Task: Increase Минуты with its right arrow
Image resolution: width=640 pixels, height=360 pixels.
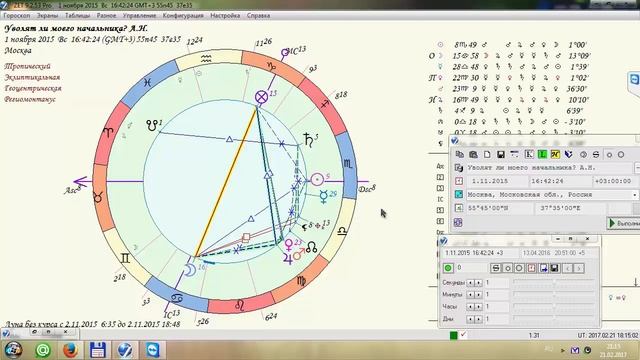Action: coord(478,294)
